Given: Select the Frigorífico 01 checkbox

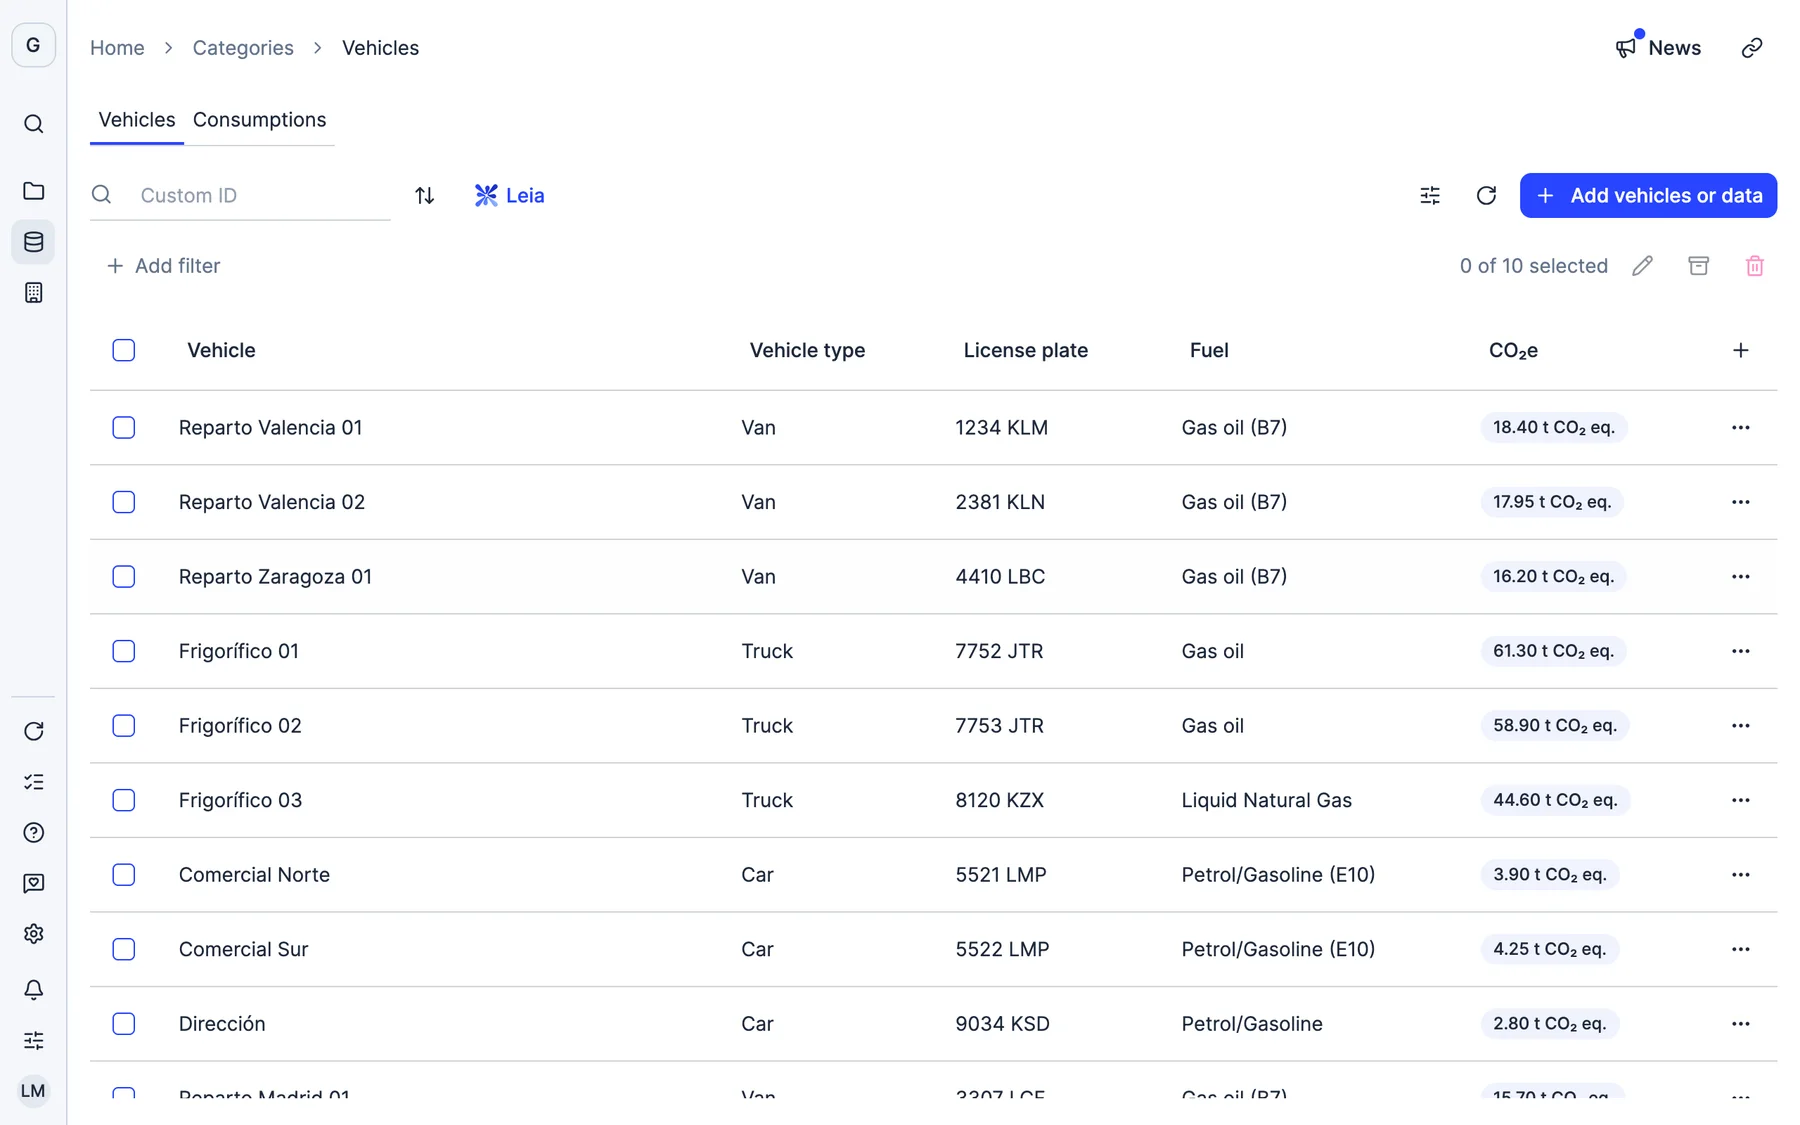Looking at the screenshot, I should pyautogui.click(x=124, y=651).
